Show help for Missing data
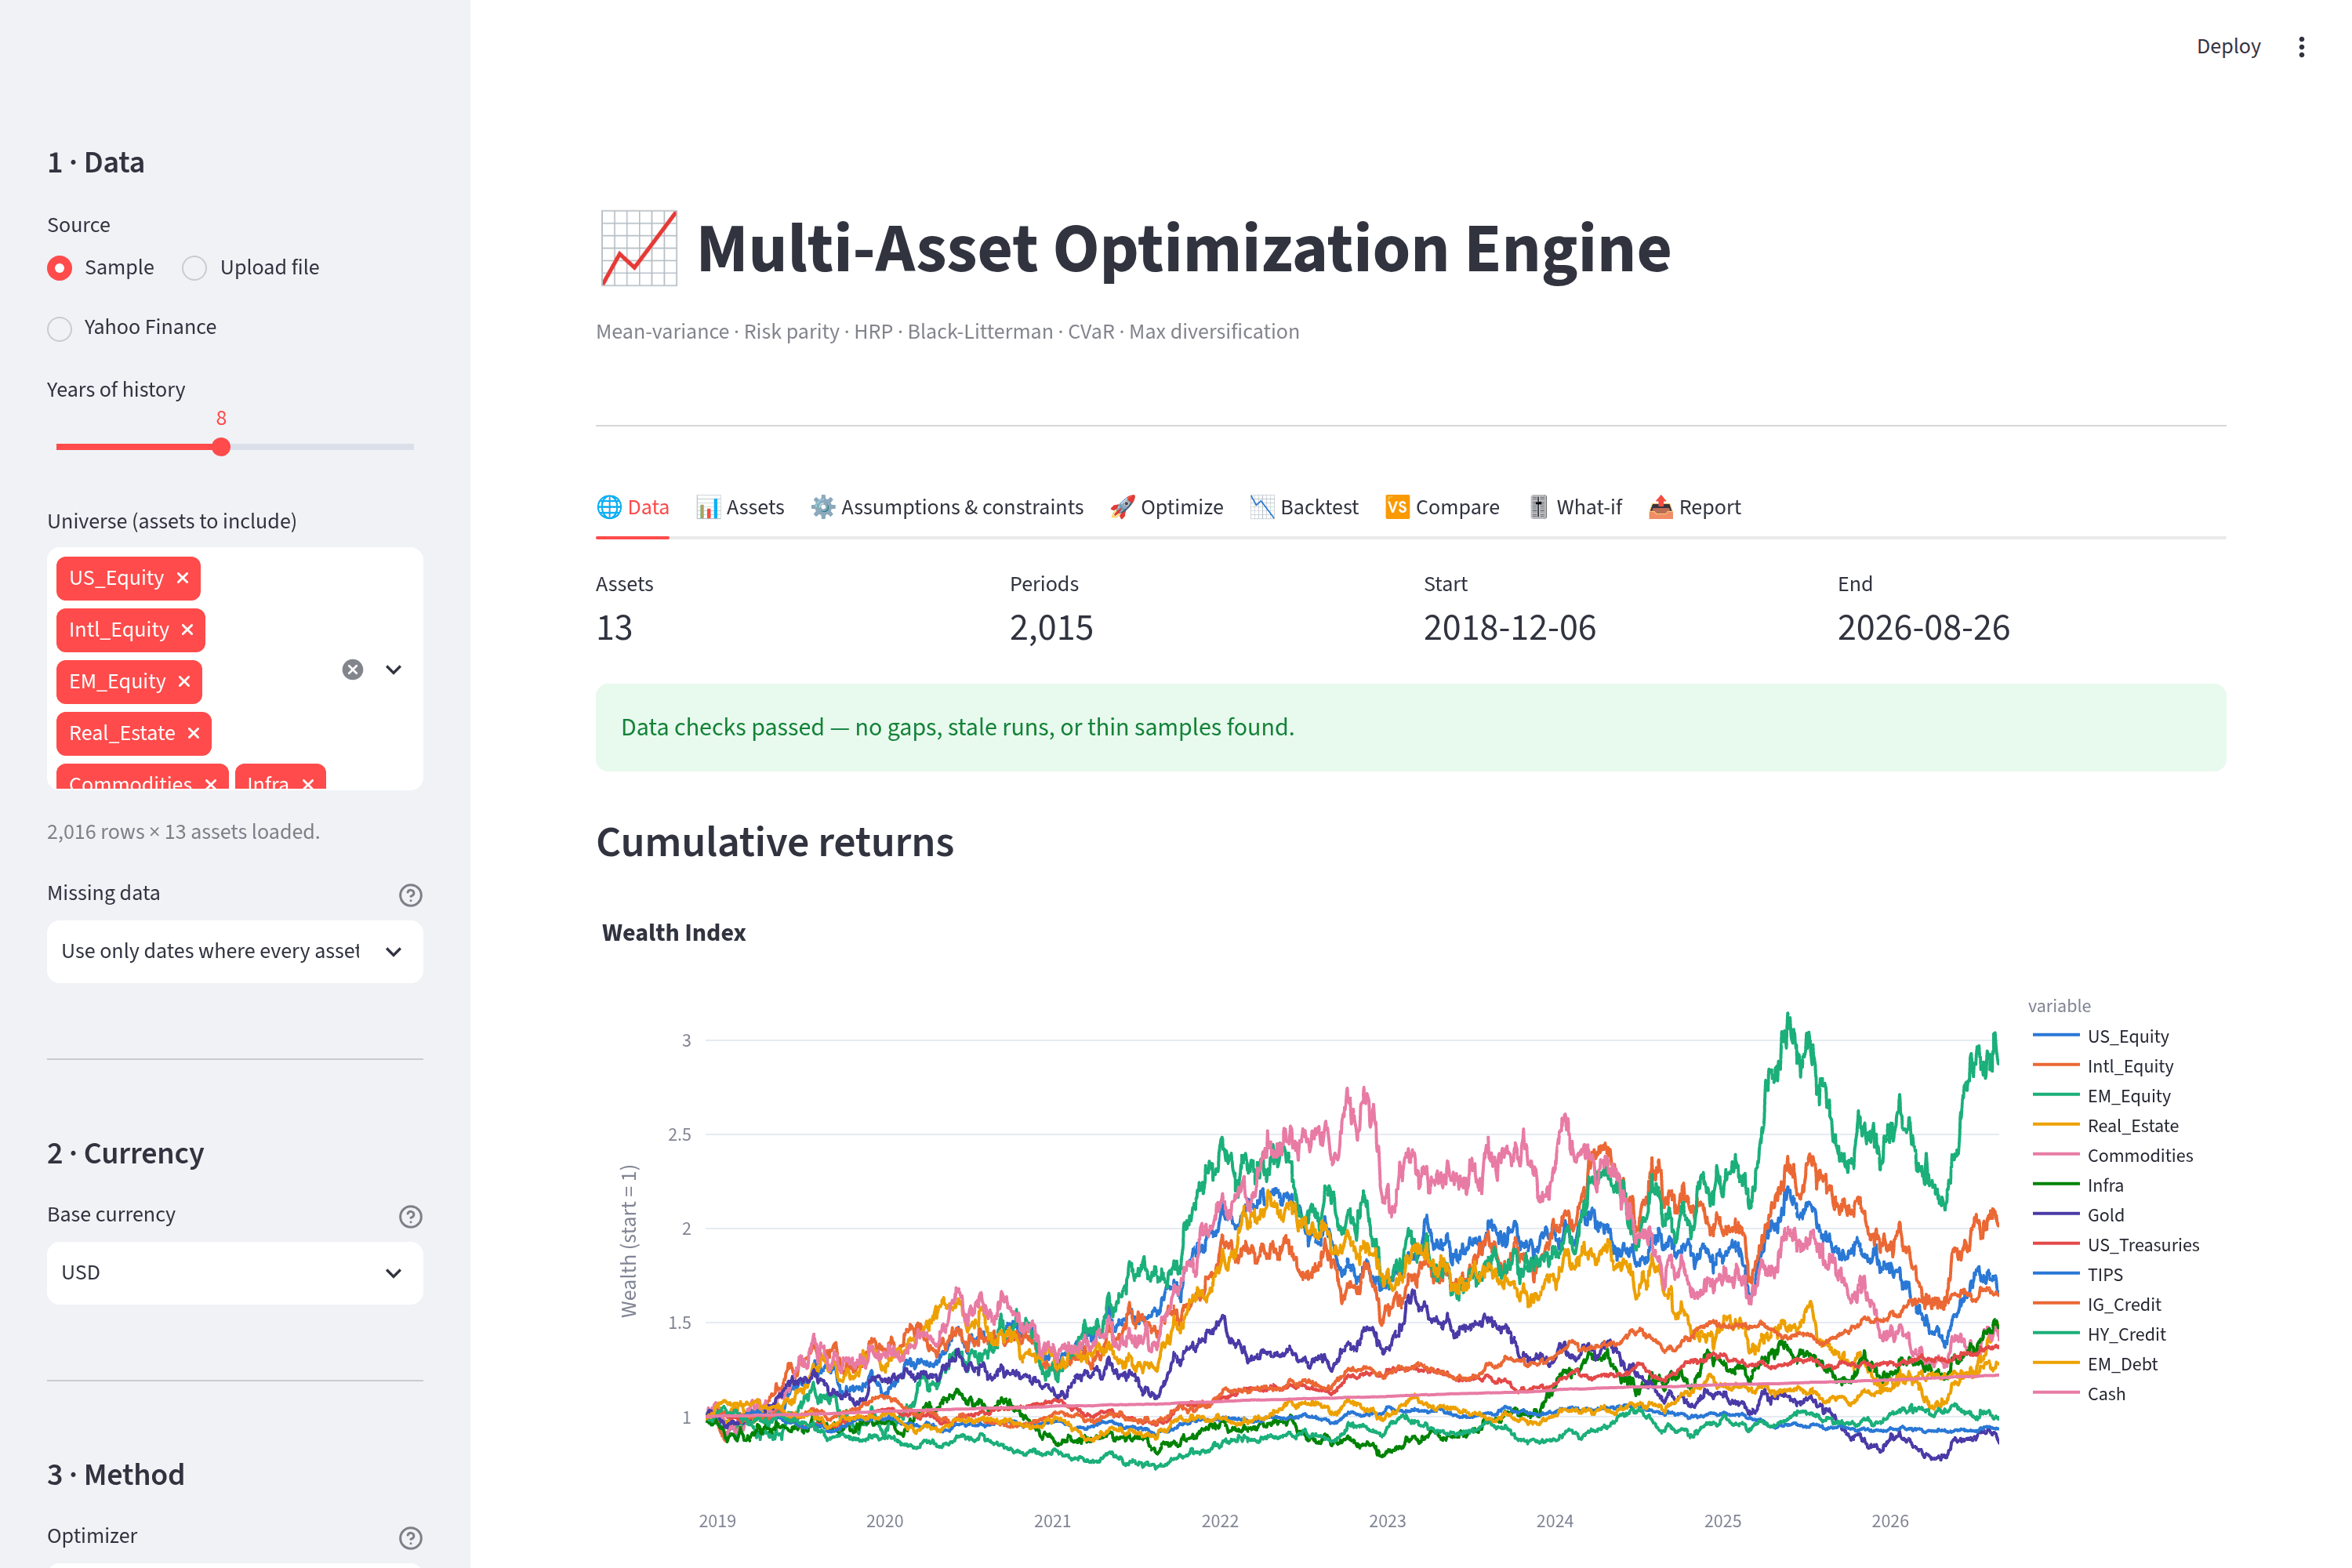 [410, 895]
